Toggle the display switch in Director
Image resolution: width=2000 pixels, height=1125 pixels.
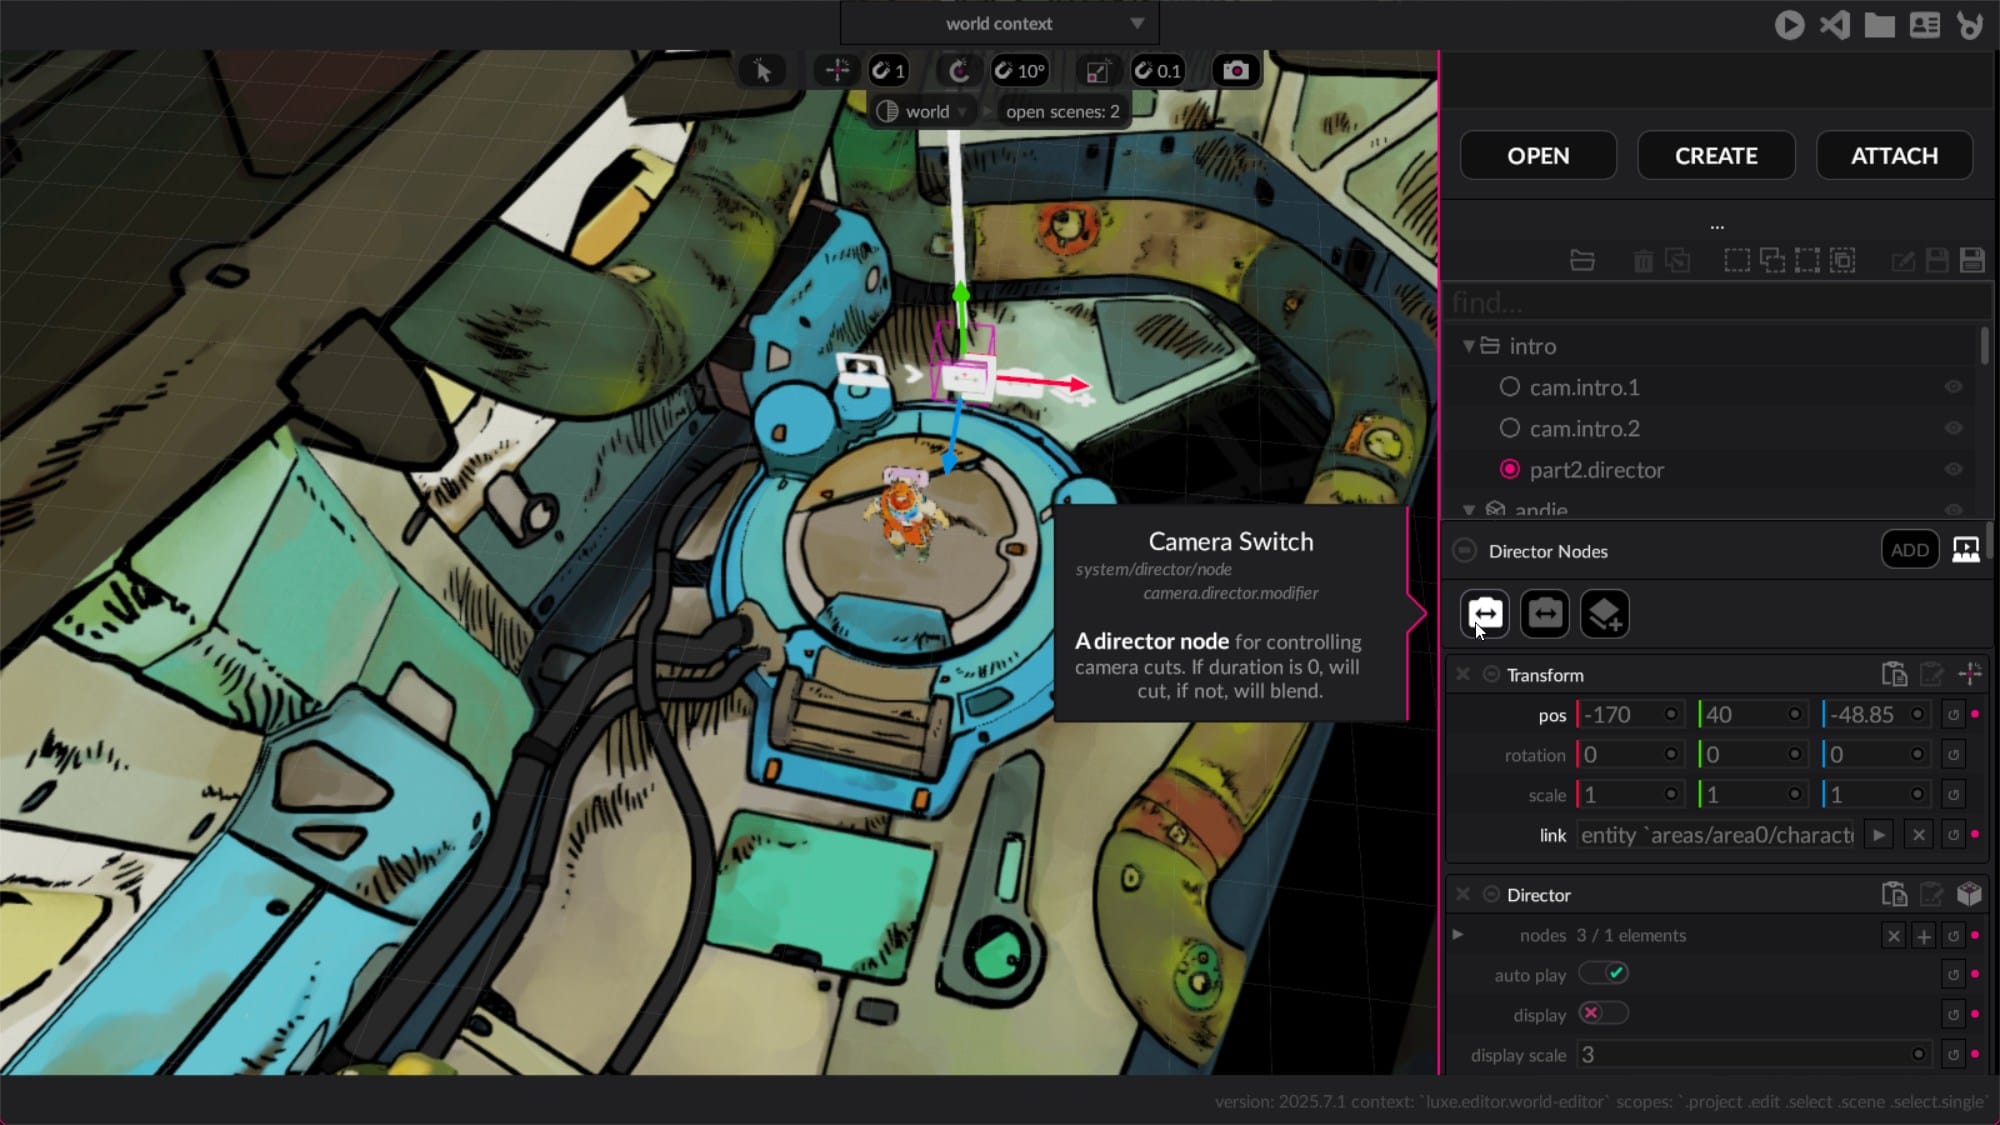pos(1604,1014)
